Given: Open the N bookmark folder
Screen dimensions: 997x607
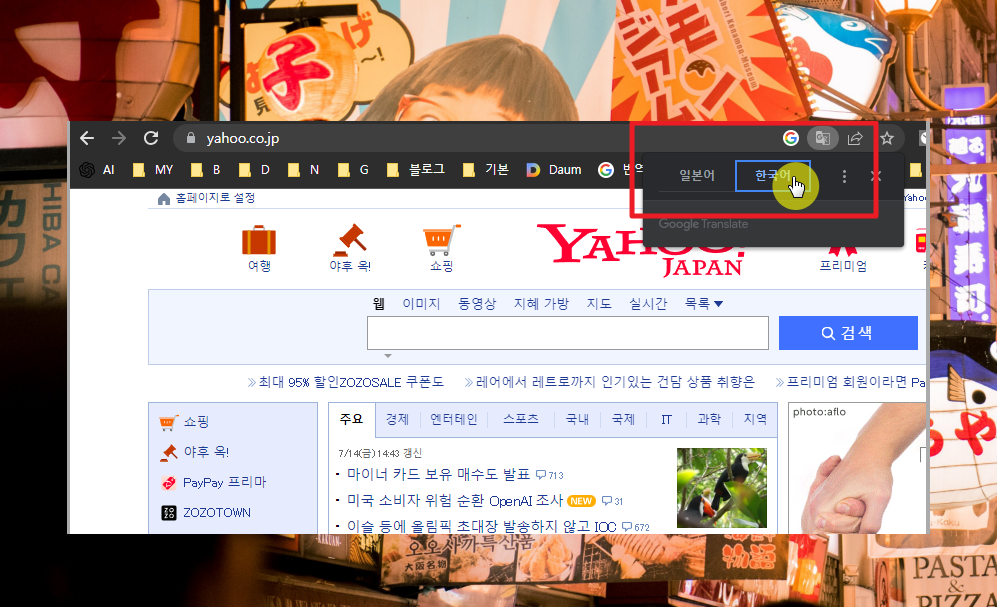Looking at the screenshot, I should (x=303, y=170).
